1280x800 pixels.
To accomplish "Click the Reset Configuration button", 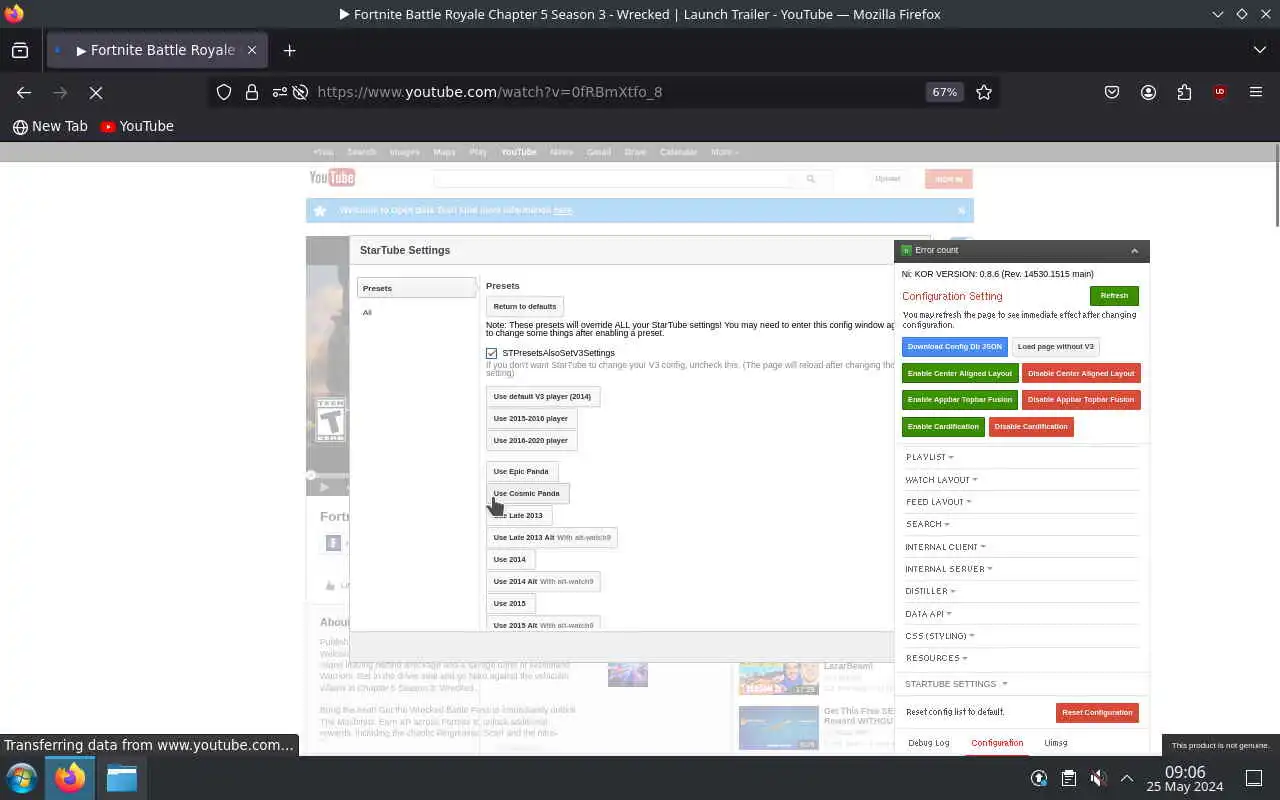I will [x=1097, y=713].
